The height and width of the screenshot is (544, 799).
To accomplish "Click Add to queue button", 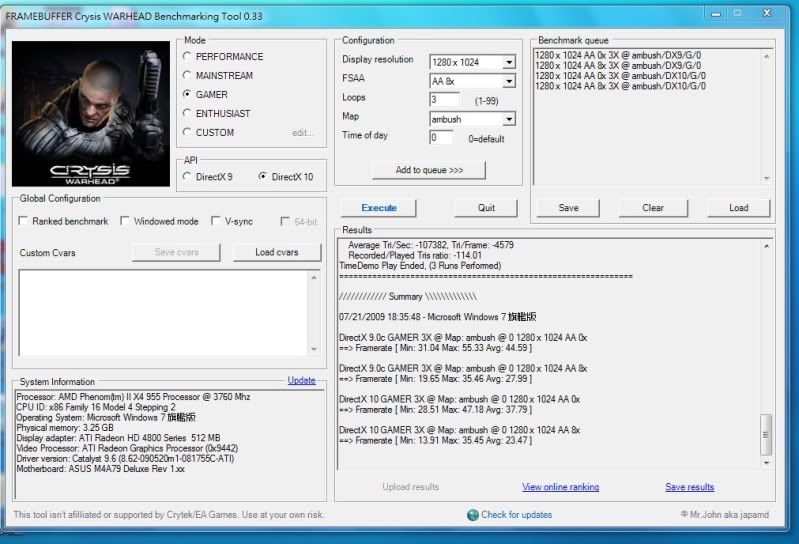I will click(429, 170).
